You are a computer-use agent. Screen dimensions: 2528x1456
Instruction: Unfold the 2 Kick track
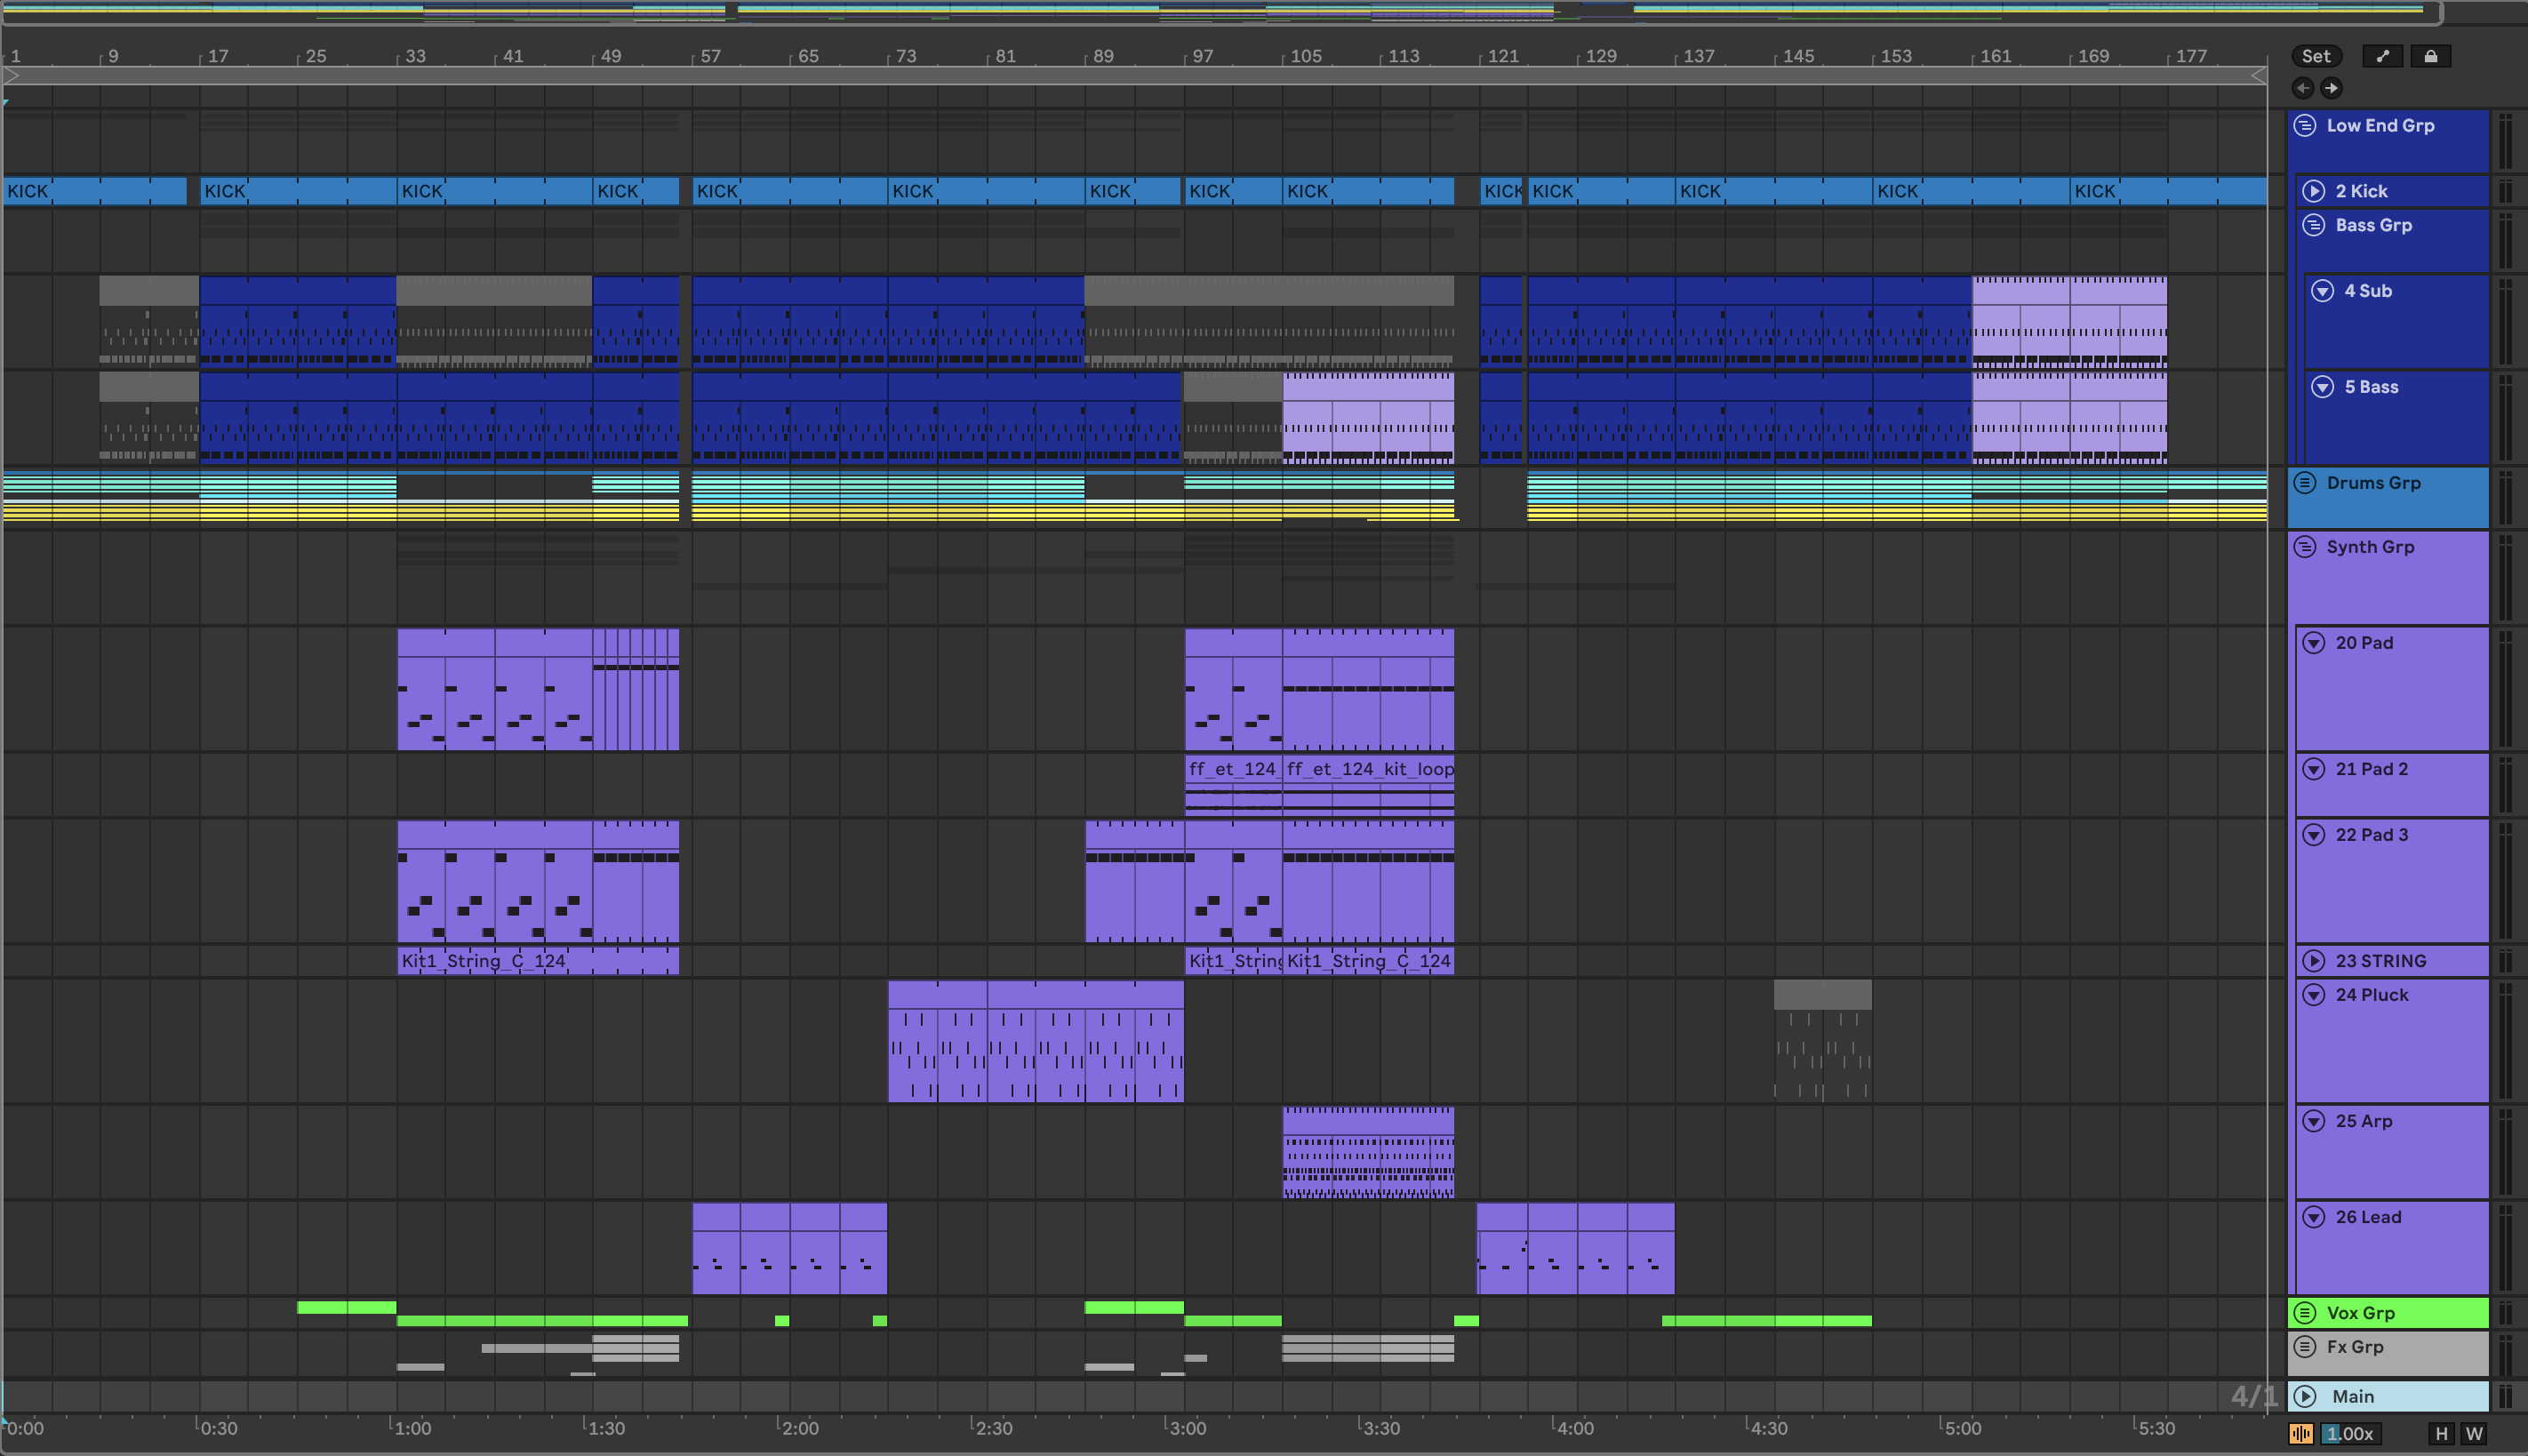[x=2314, y=191]
